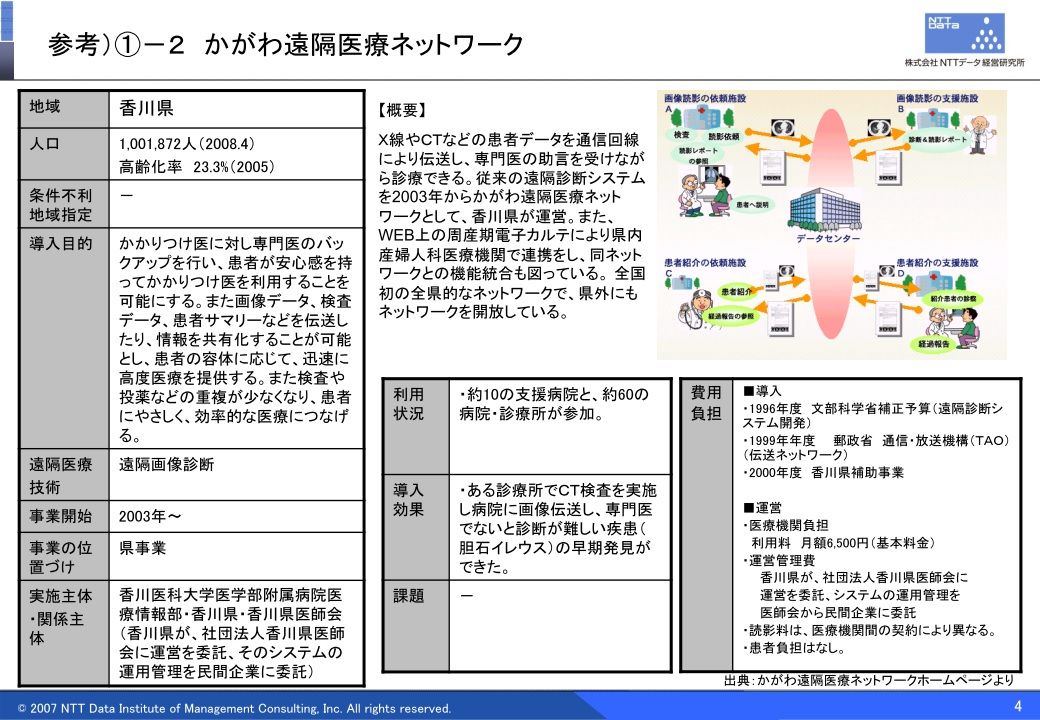Image resolution: width=1040 pixels, height=720 pixels.
Task: Click the 出典 source note
Action: tap(869, 680)
